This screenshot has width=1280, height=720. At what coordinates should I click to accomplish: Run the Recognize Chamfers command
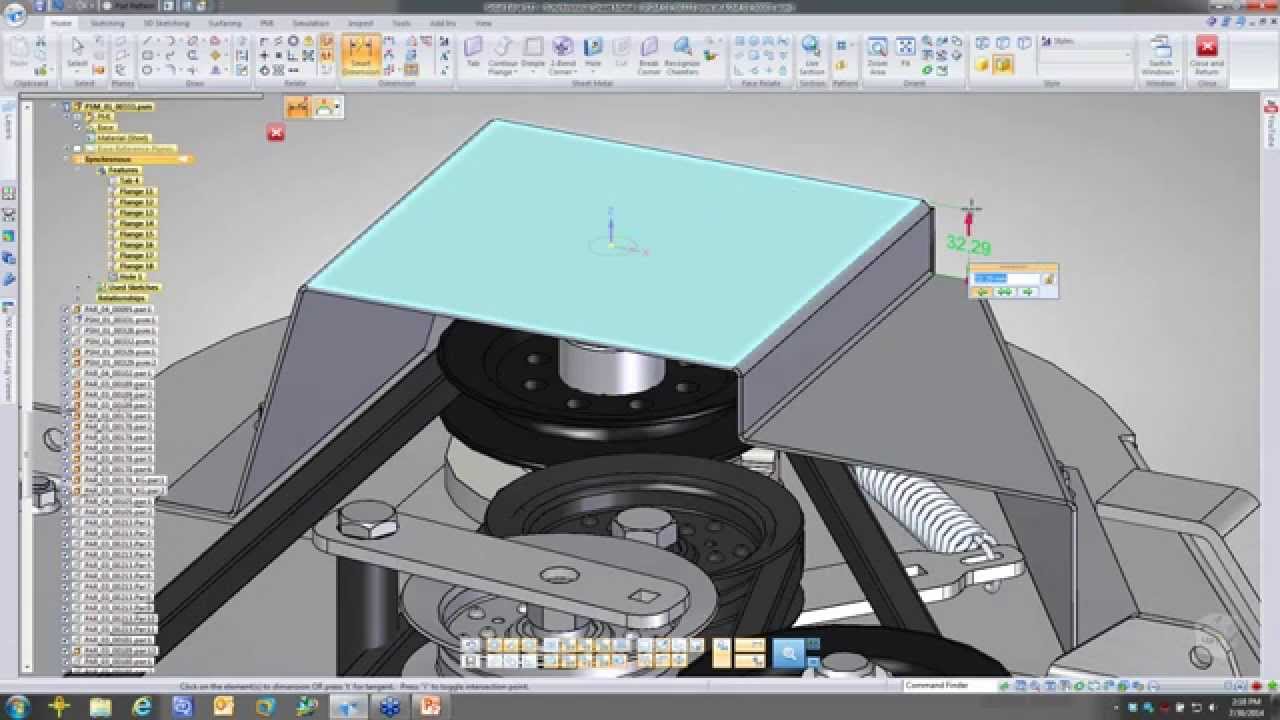click(682, 55)
